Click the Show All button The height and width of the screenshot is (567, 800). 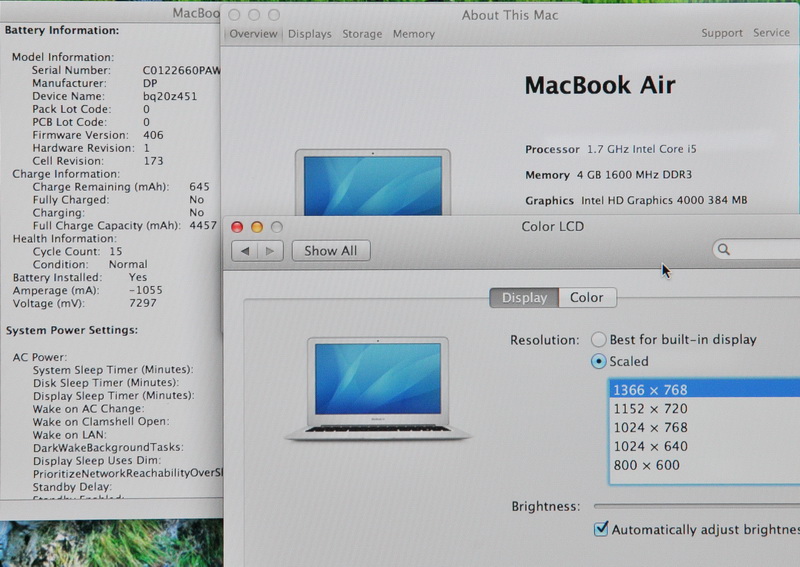click(x=331, y=251)
